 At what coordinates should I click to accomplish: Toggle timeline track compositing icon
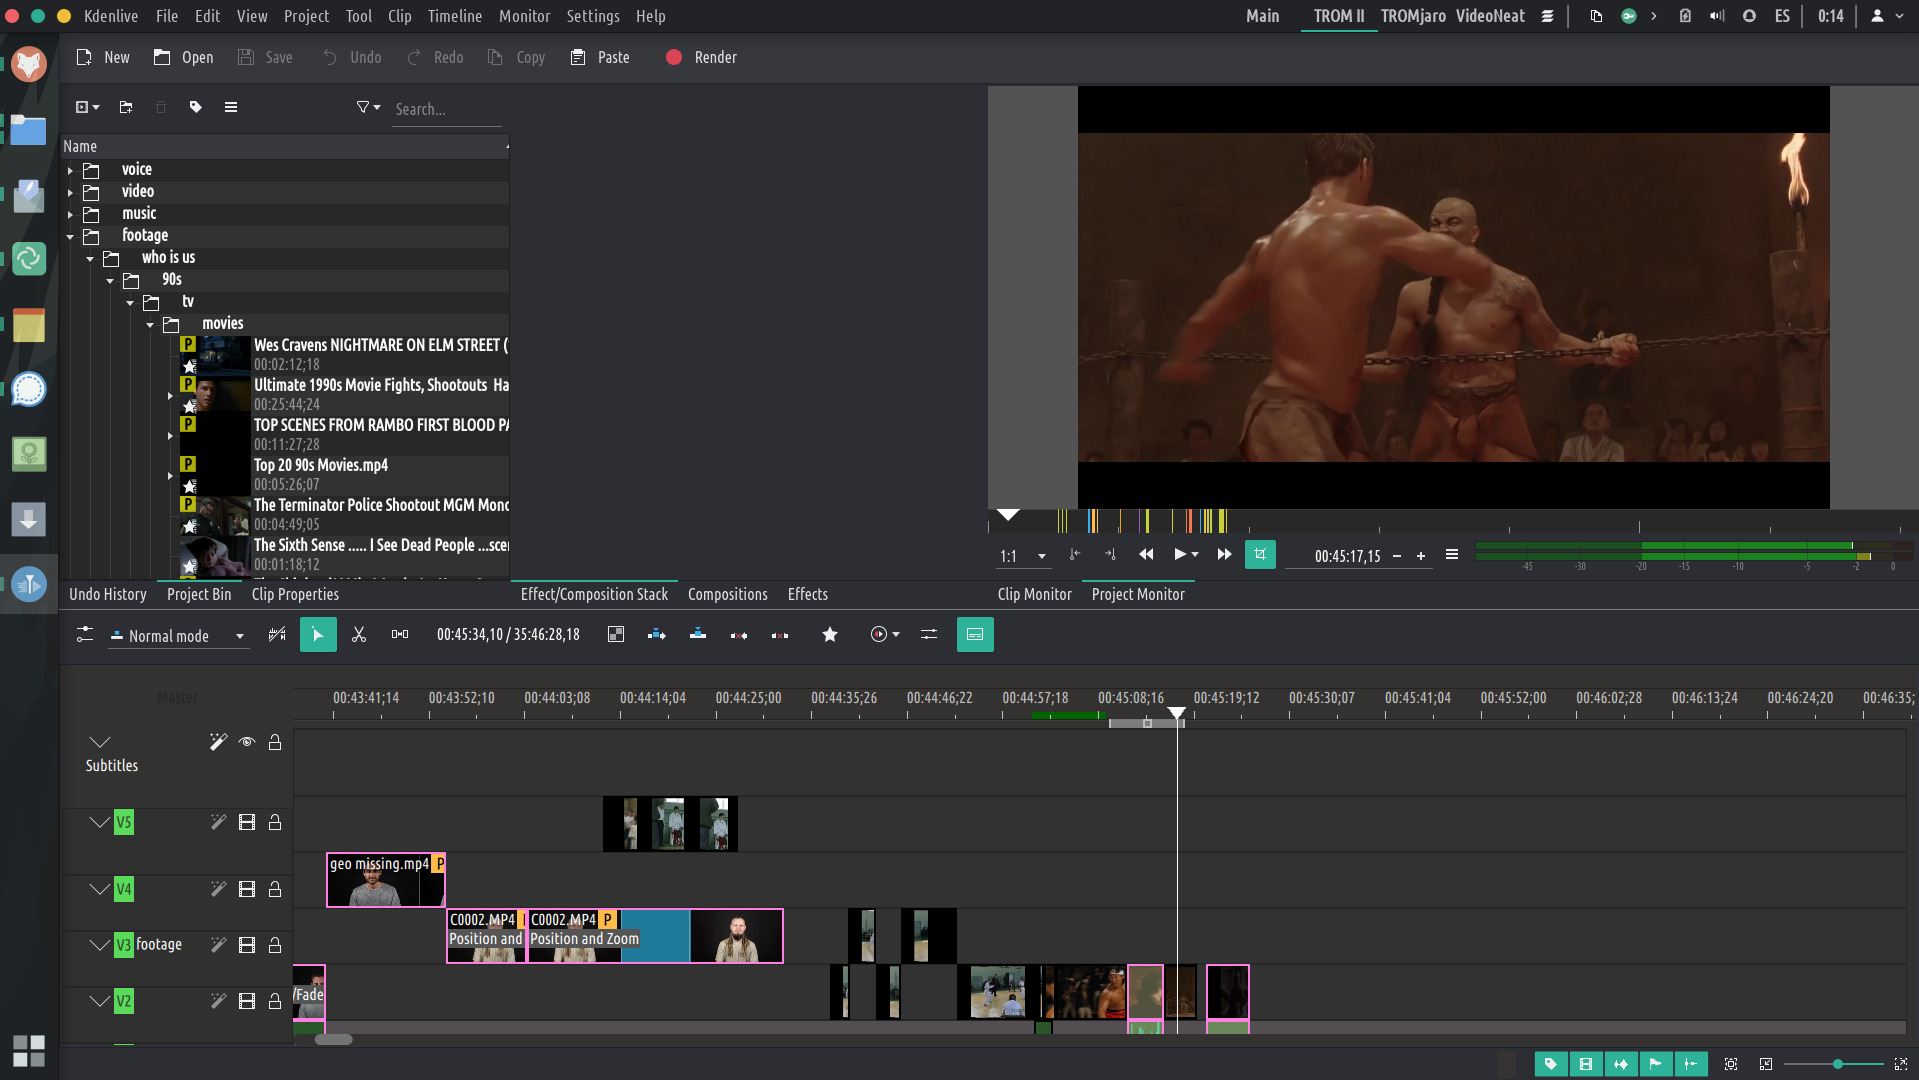point(616,635)
